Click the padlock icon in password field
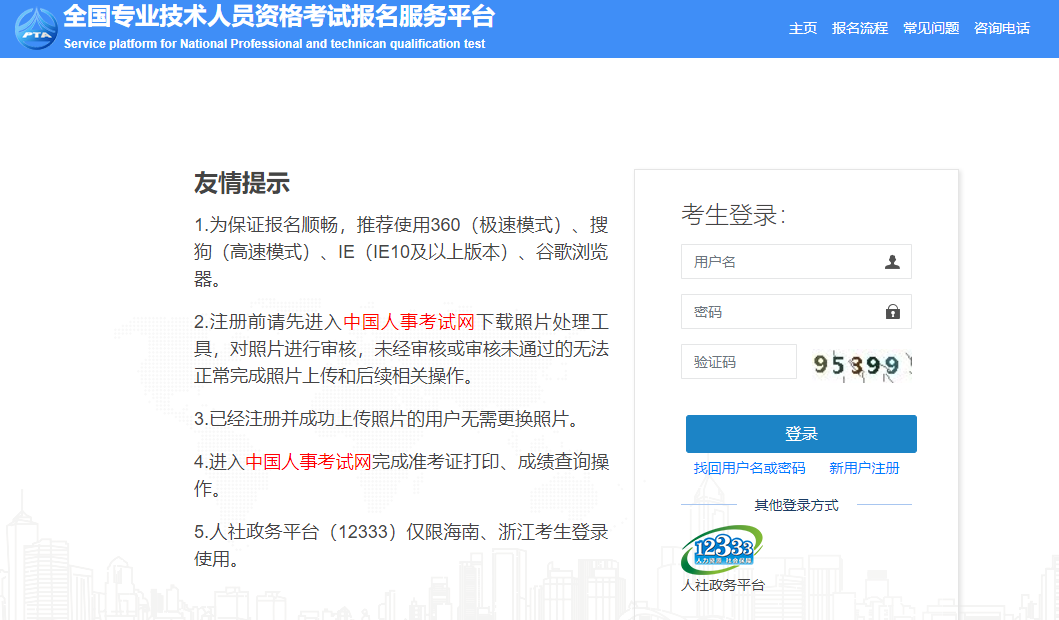Screen dimensions: 1059x620 892,312
